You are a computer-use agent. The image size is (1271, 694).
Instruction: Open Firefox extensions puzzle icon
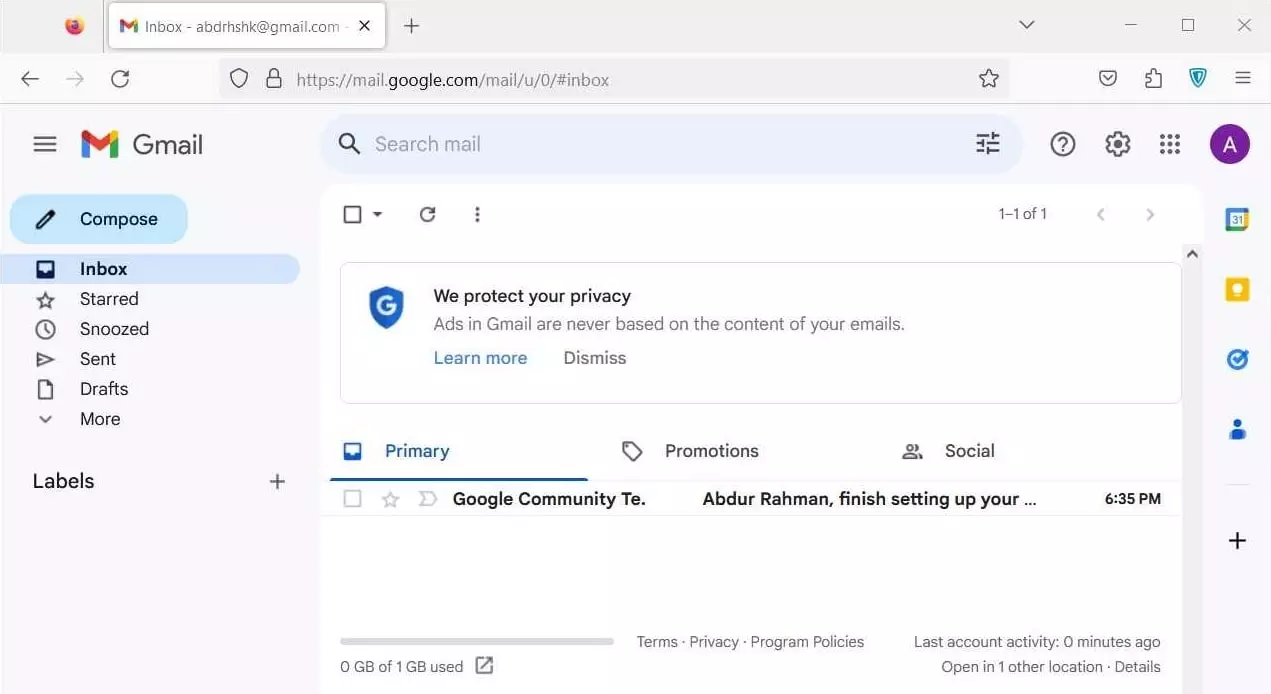[x=1153, y=79]
